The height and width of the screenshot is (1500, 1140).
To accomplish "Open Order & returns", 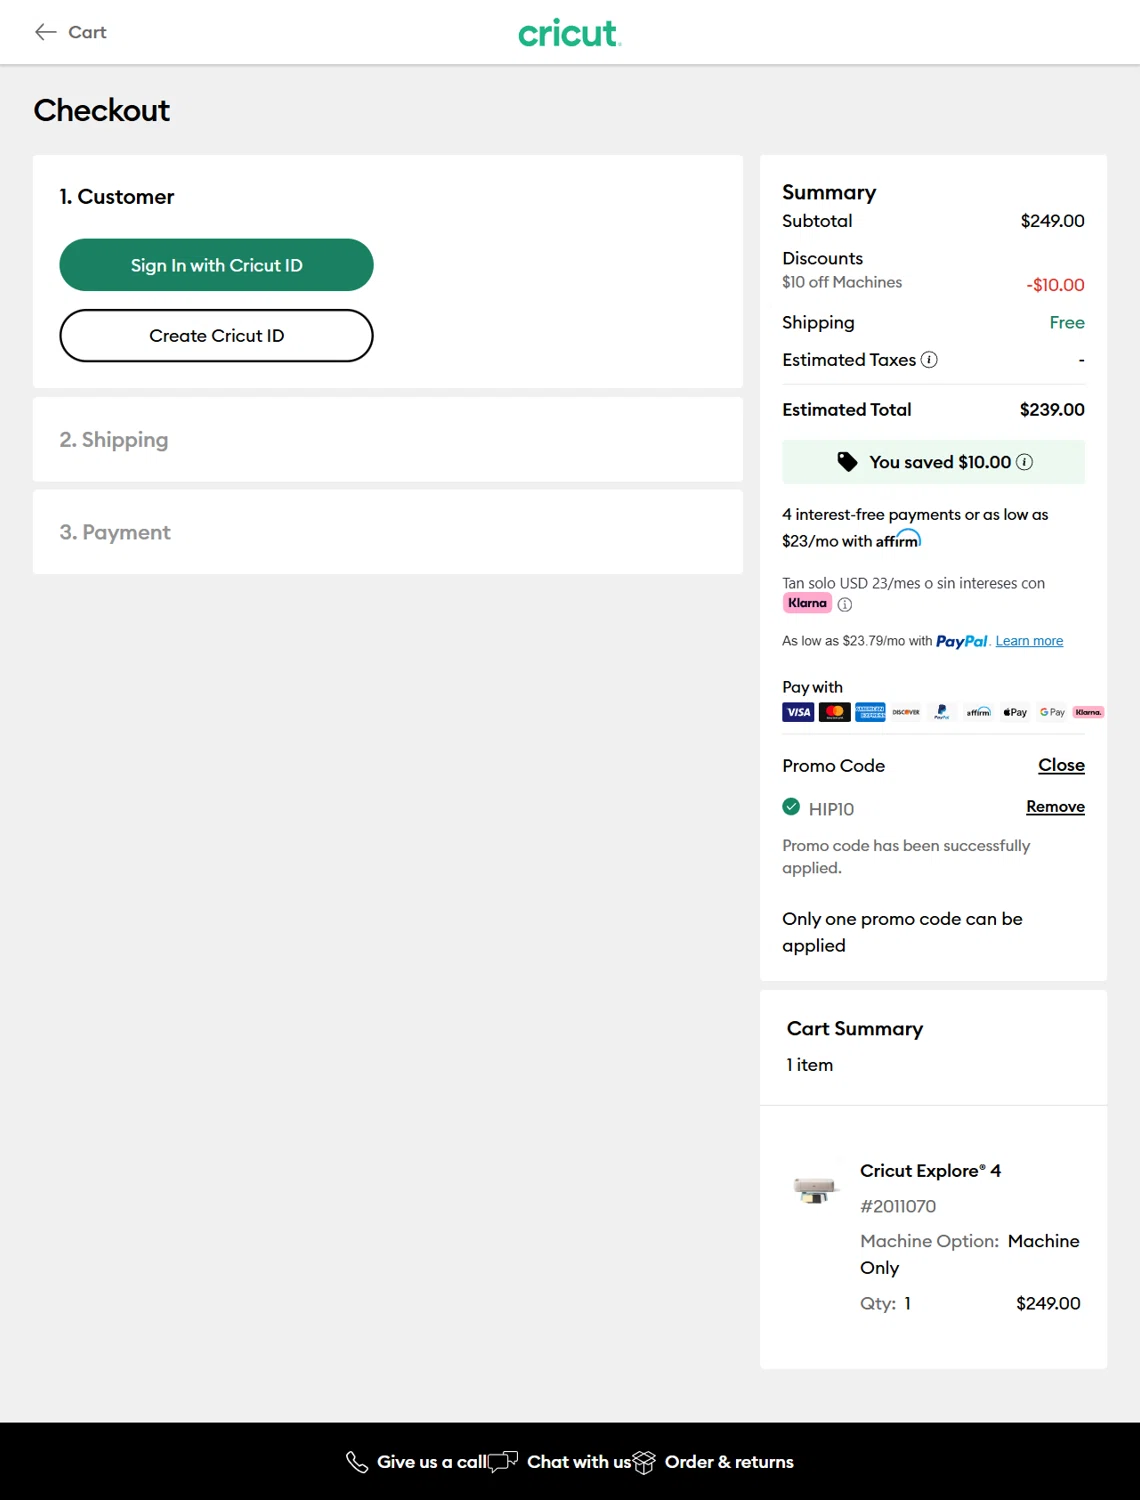I will pyautogui.click(x=728, y=1462).
